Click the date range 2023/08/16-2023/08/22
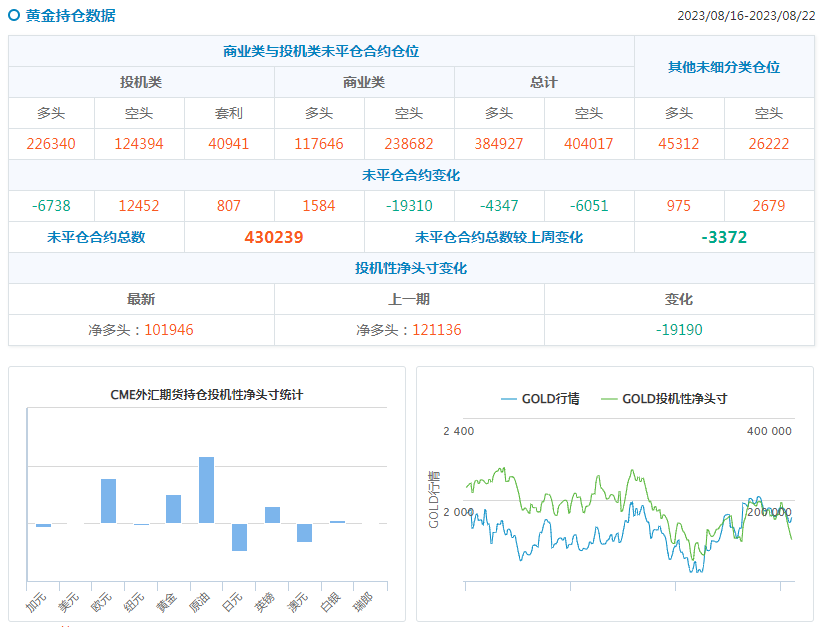Image resolution: width=822 pixels, height=627 pixels. point(746,15)
